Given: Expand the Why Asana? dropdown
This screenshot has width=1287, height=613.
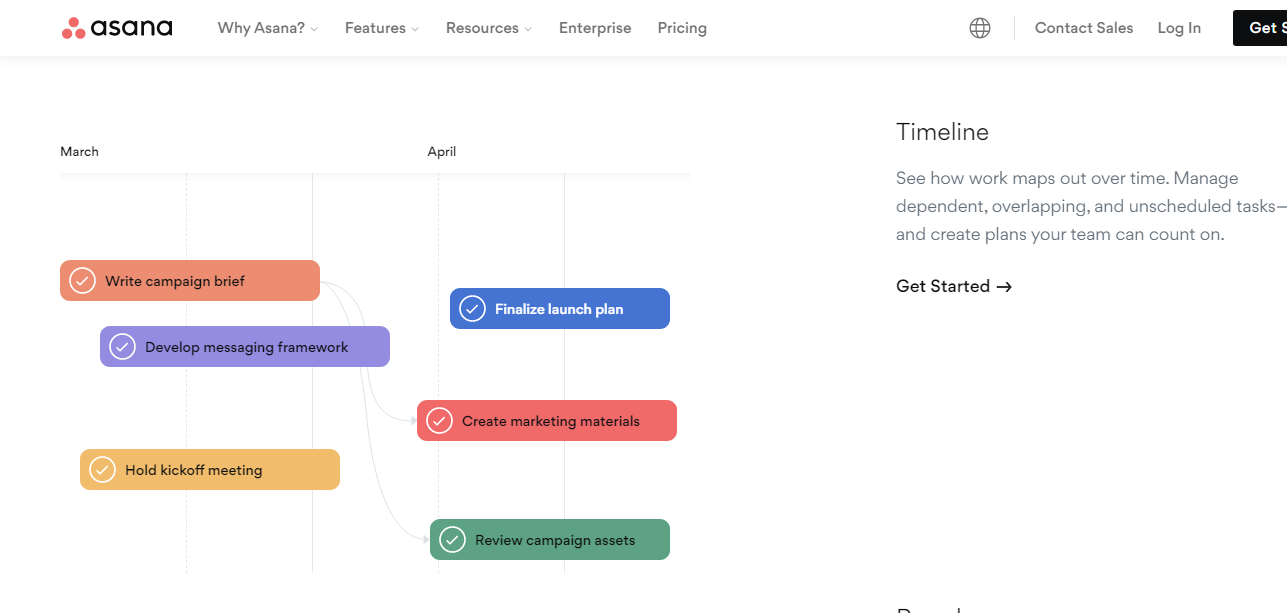Looking at the screenshot, I should 267,28.
